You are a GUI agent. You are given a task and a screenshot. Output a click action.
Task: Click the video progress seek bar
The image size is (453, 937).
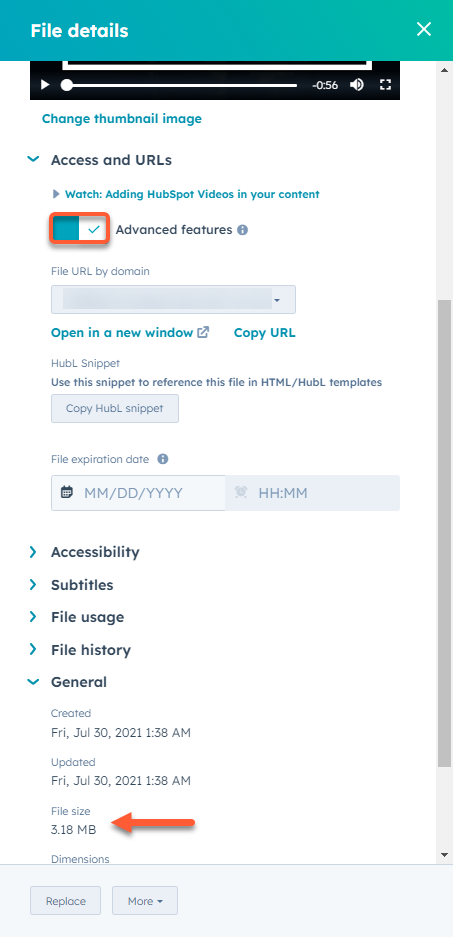click(x=179, y=85)
